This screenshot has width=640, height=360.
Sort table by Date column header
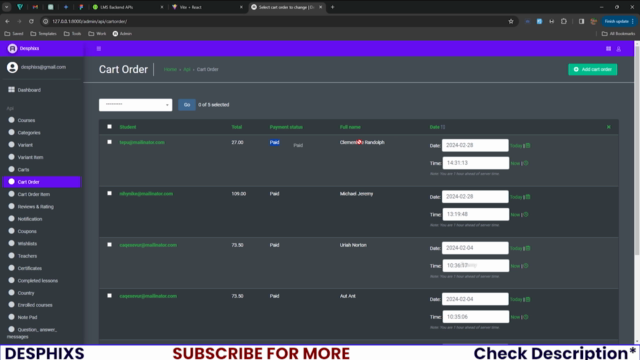point(434,127)
